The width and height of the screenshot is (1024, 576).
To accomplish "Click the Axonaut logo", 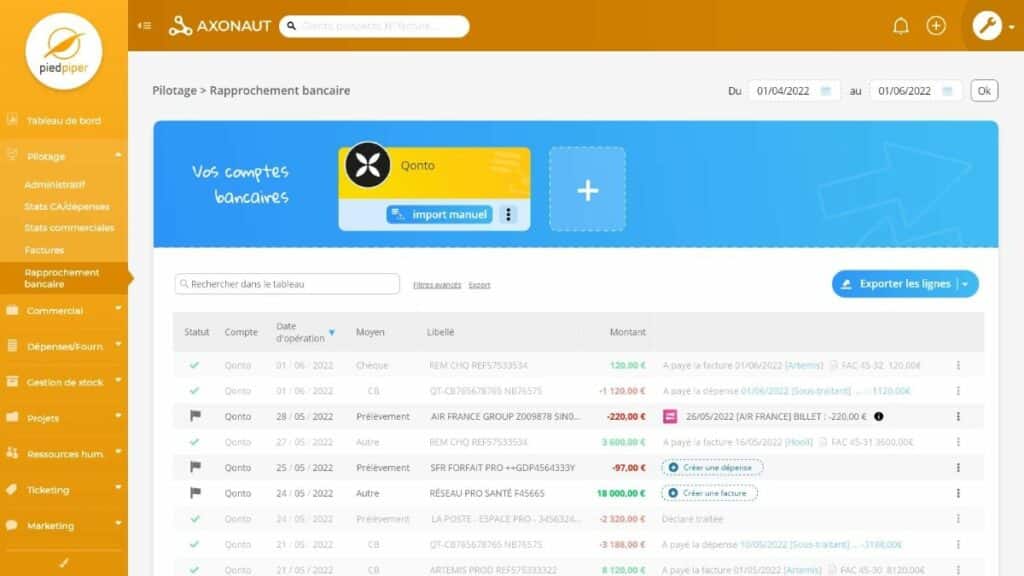I will click(220, 26).
